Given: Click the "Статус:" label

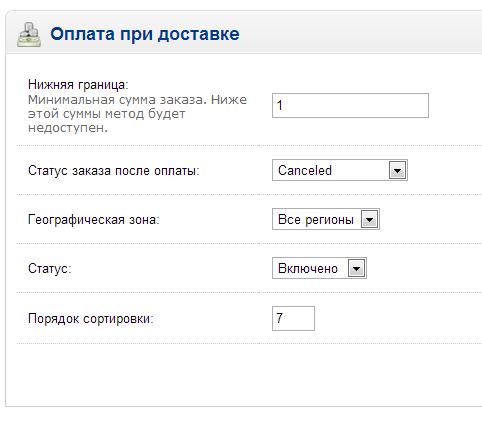Looking at the screenshot, I should click(50, 269).
